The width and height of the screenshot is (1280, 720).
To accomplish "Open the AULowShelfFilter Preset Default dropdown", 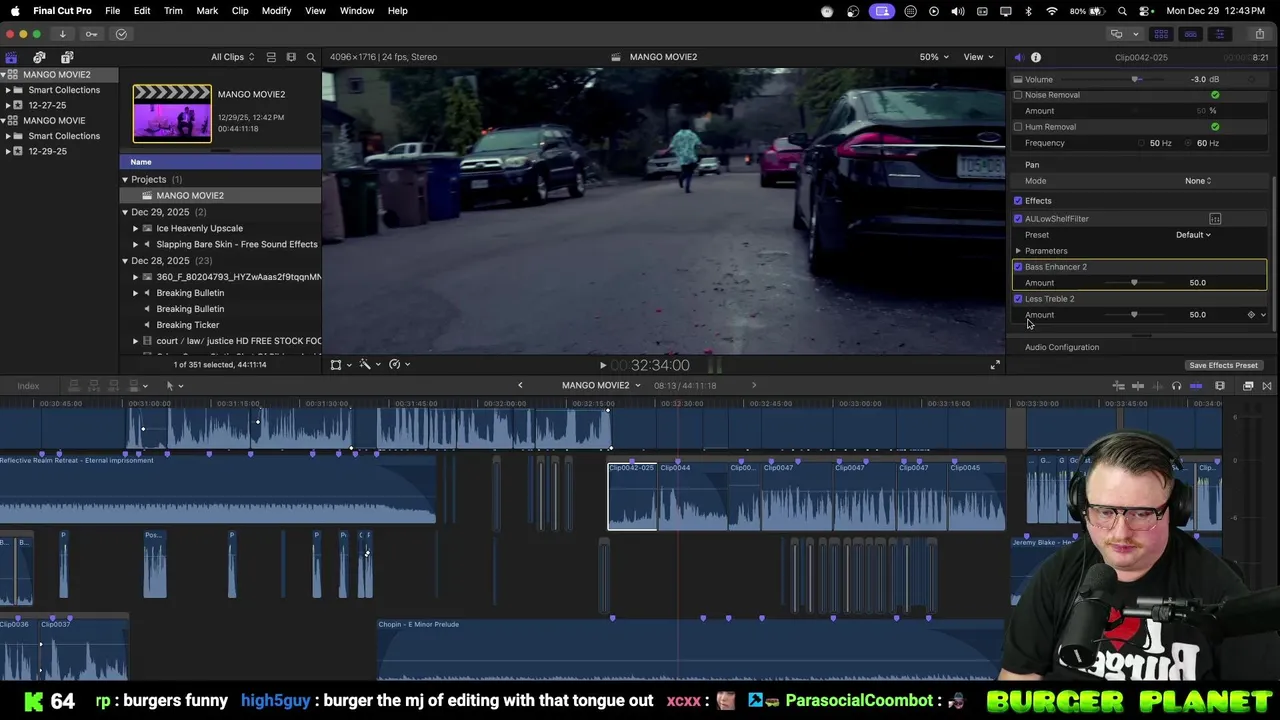I will click(1193, 235).
